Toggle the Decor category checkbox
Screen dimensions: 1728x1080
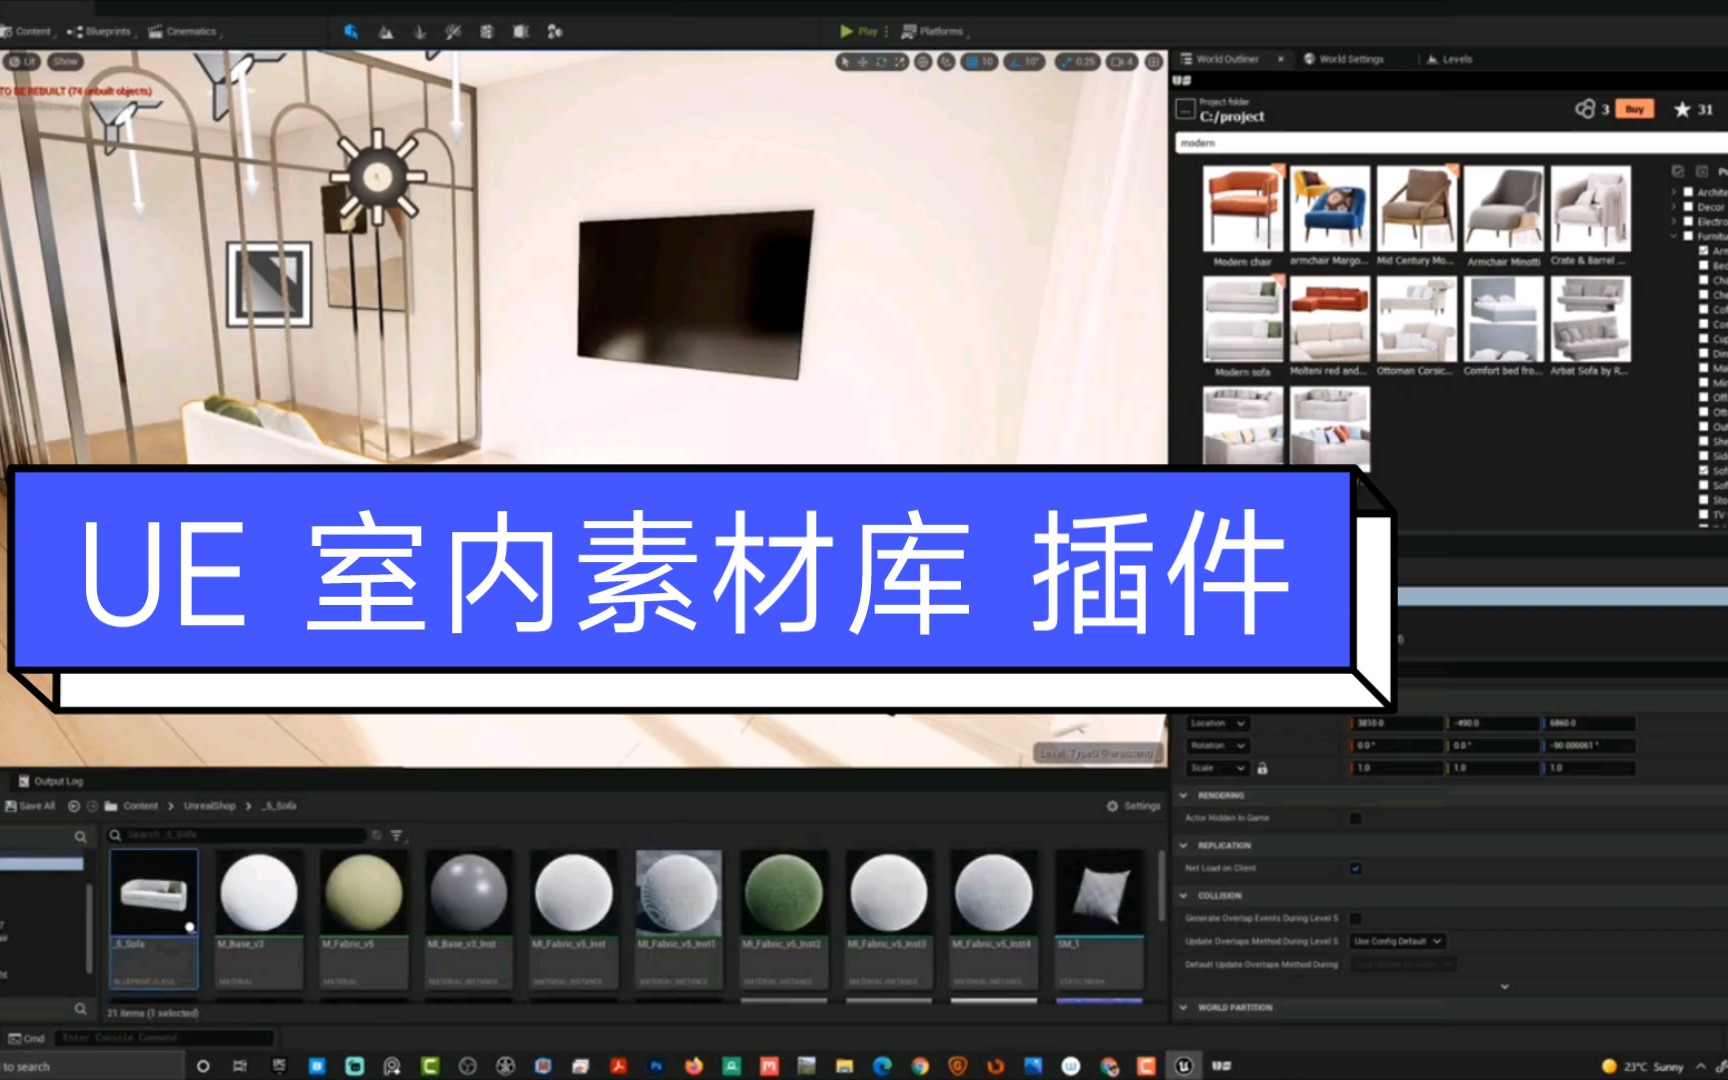(x=1688, y=207)
